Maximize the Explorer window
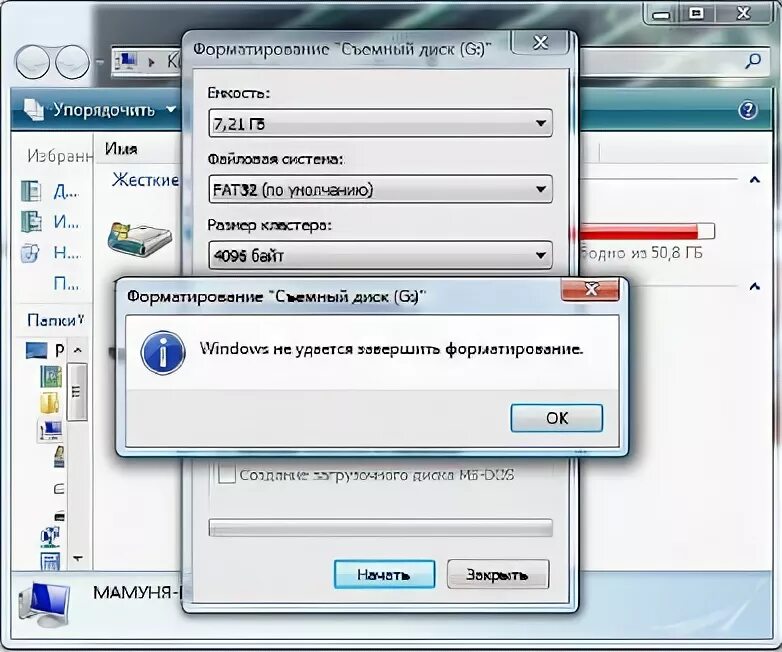This screenshot has width=782, height=652. (x=697, y=14)
